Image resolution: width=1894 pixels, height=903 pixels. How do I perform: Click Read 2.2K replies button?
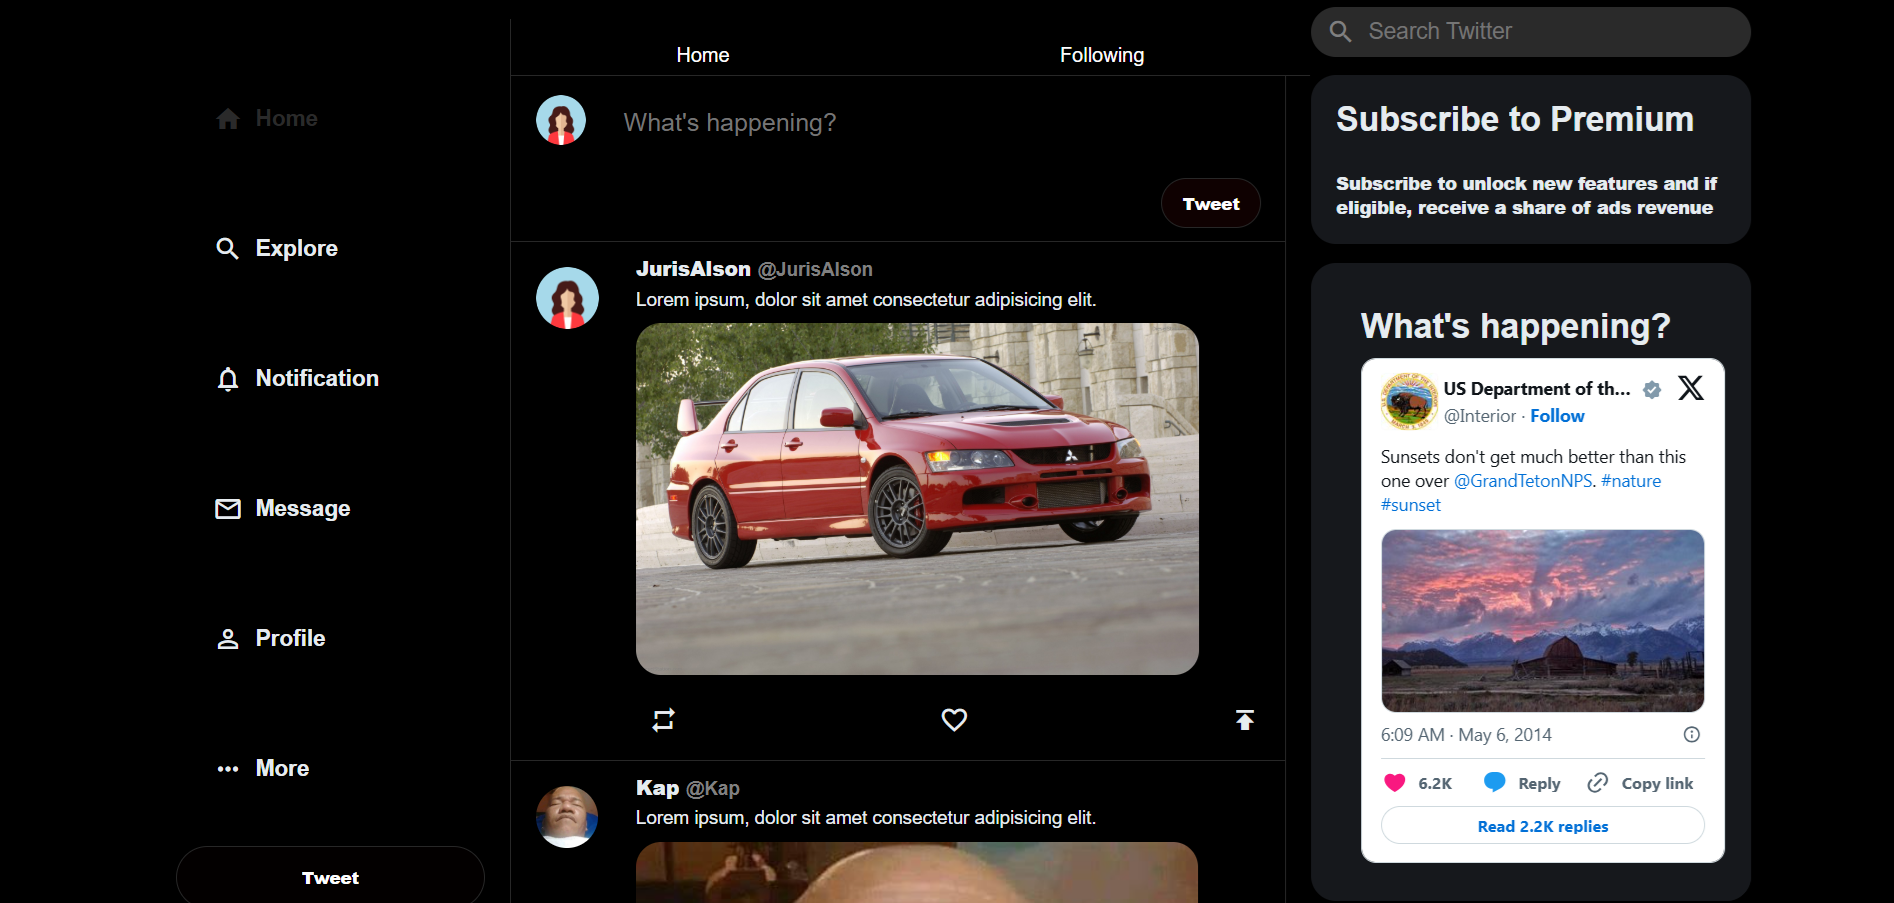click(1543, 826)
